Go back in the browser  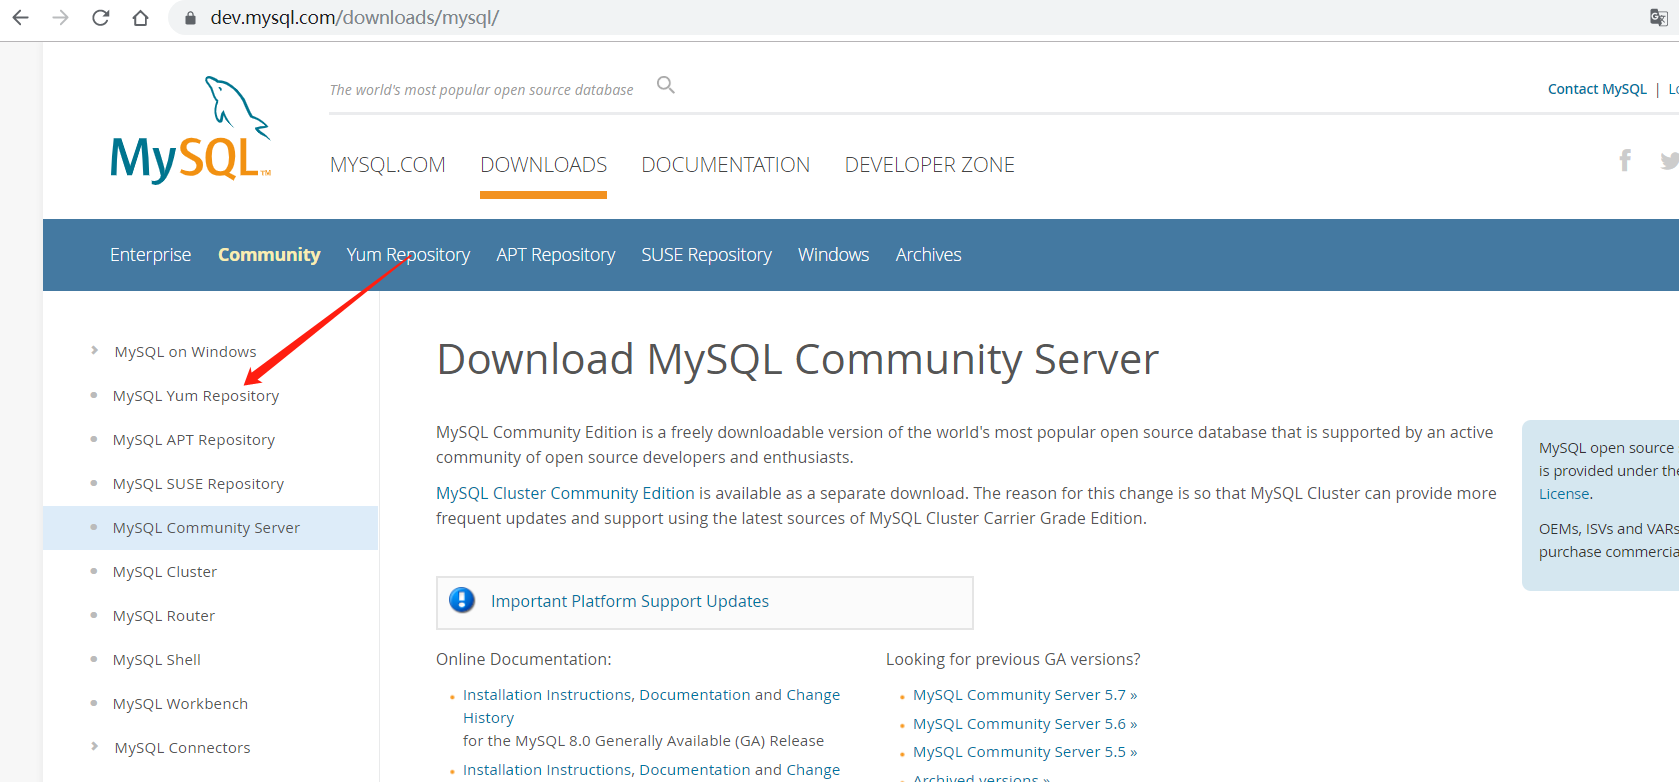point(20,18)
